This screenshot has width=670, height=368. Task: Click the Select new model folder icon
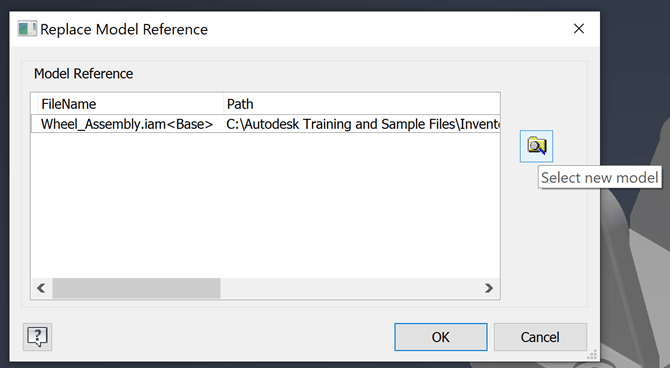[536, 146]
